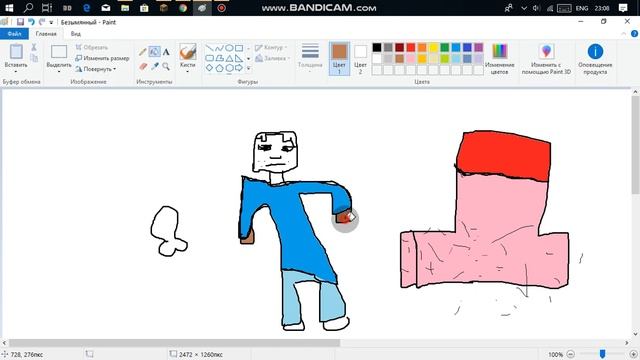Image resolution: width=640 pixels, height=360 pixels.
Task: Click the rectangular selection (Выделить) box icon
Action: click(x=59, y=52)
